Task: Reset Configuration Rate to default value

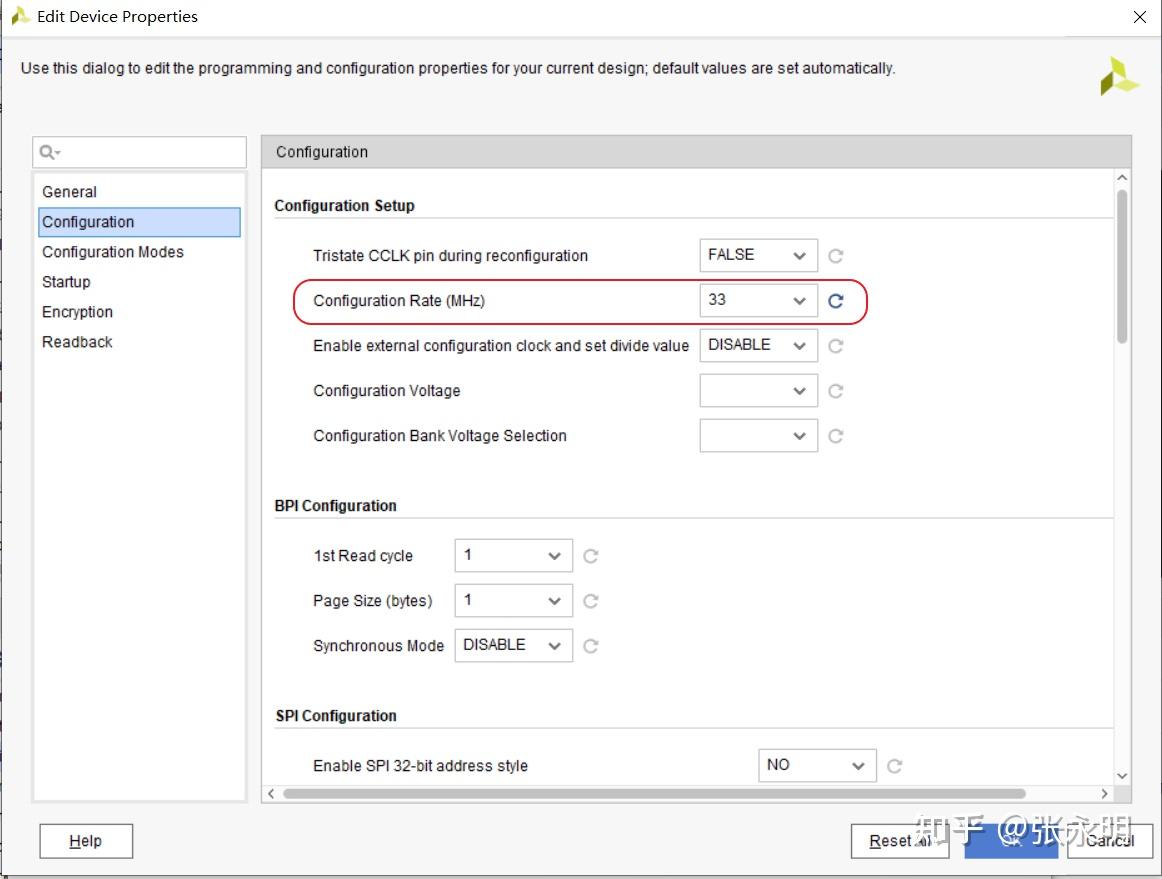Action: coord(836,301)
